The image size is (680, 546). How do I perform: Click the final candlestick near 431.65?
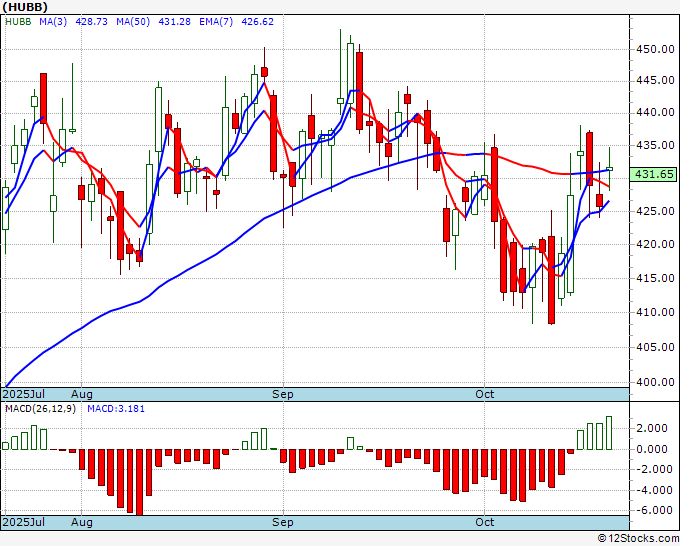pos(609,169)
